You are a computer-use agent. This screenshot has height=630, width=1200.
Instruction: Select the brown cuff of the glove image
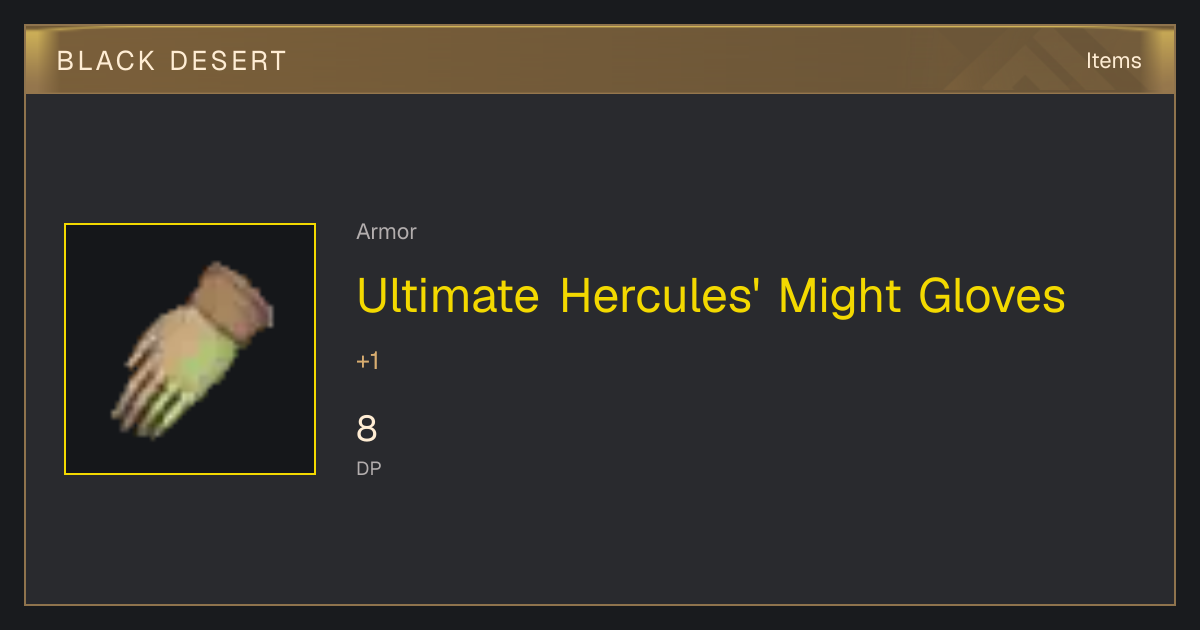tap(234, 297)
